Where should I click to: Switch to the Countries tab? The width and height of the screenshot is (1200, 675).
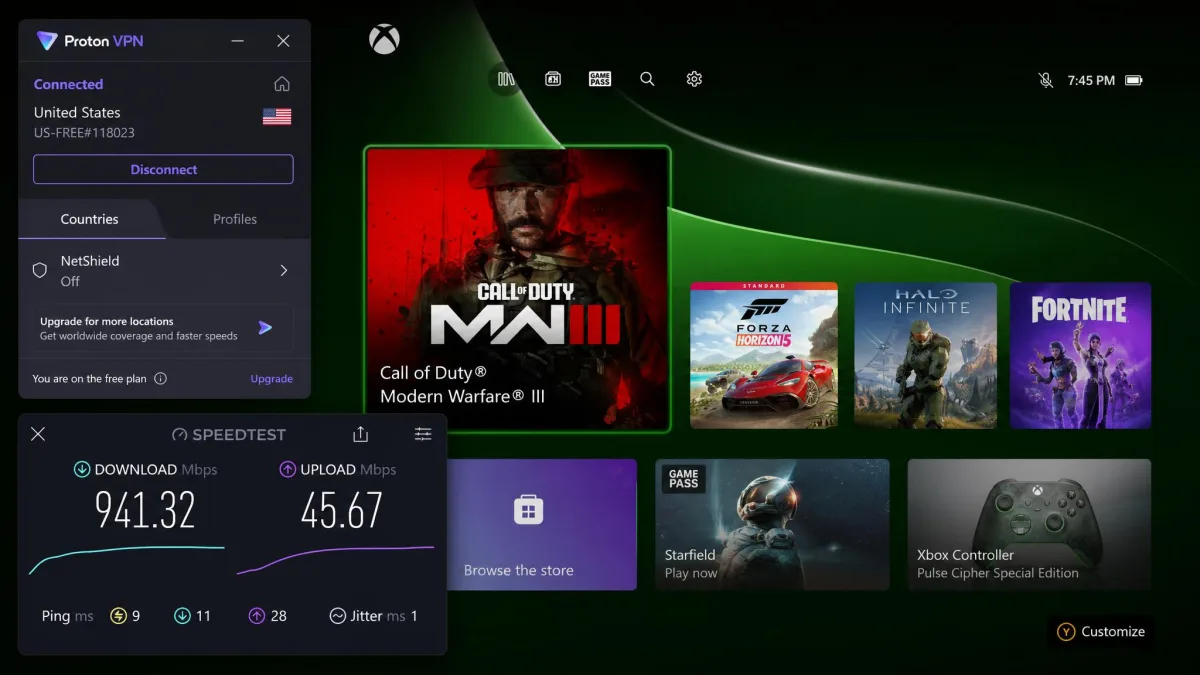click(90, 219)
